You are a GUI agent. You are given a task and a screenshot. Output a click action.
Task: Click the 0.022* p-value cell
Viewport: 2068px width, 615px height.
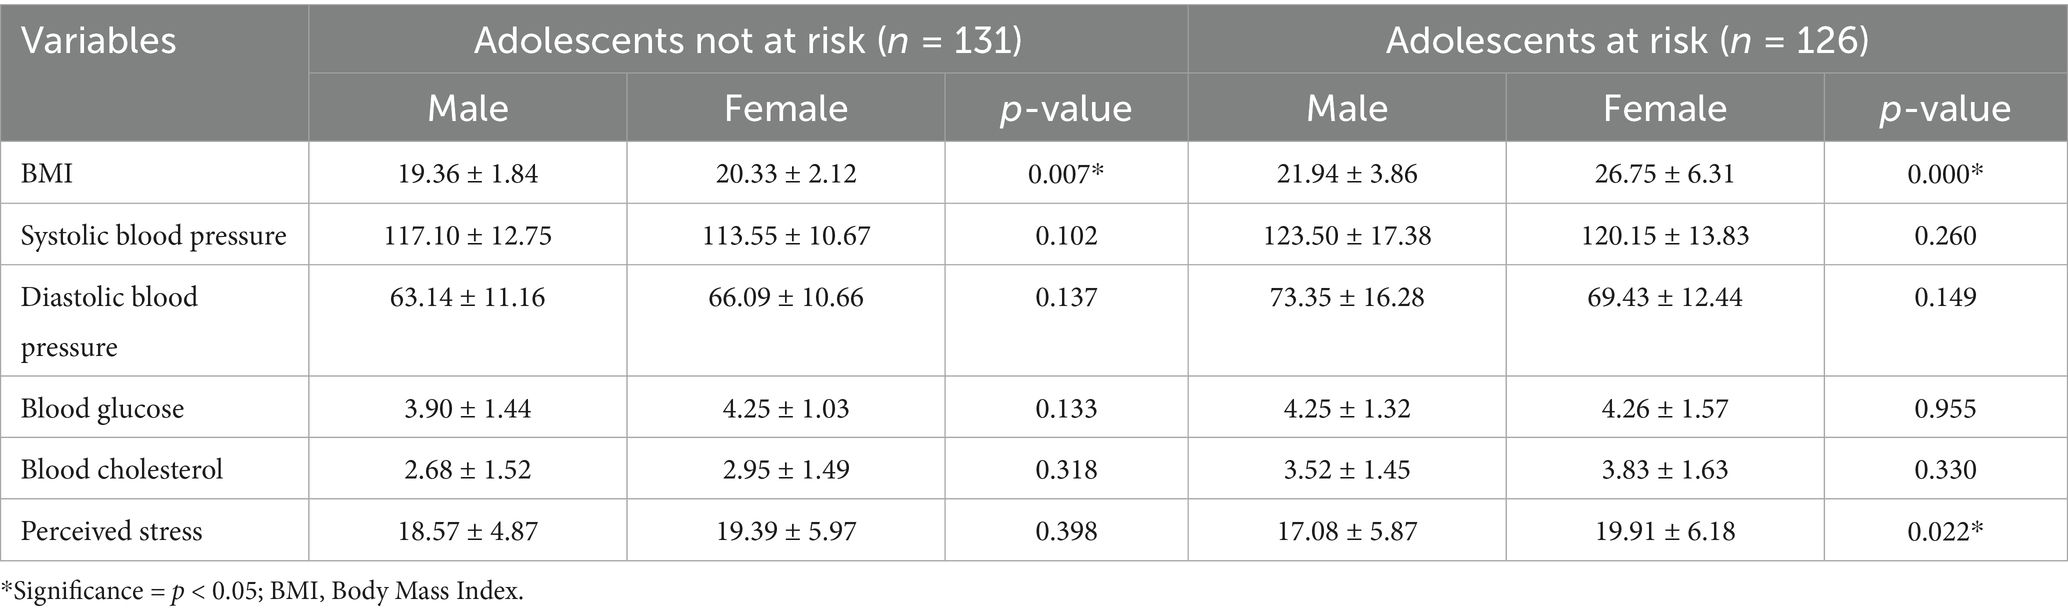point(1945,531)
